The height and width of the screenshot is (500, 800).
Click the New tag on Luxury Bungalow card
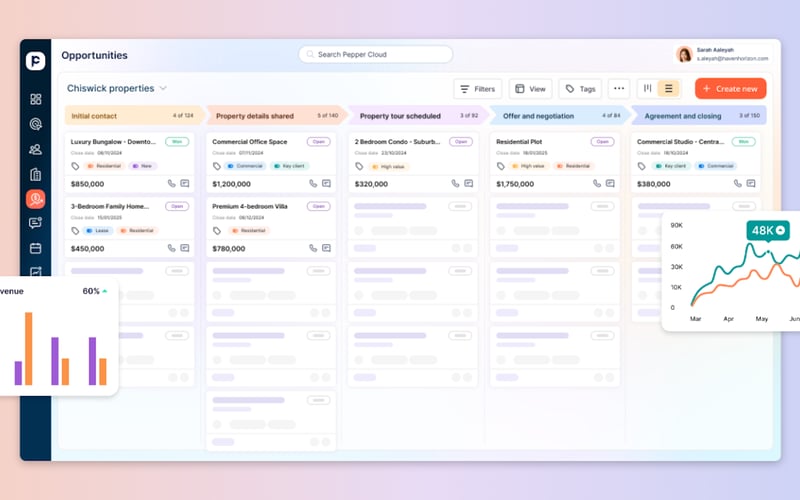click(x=143, y=166)
